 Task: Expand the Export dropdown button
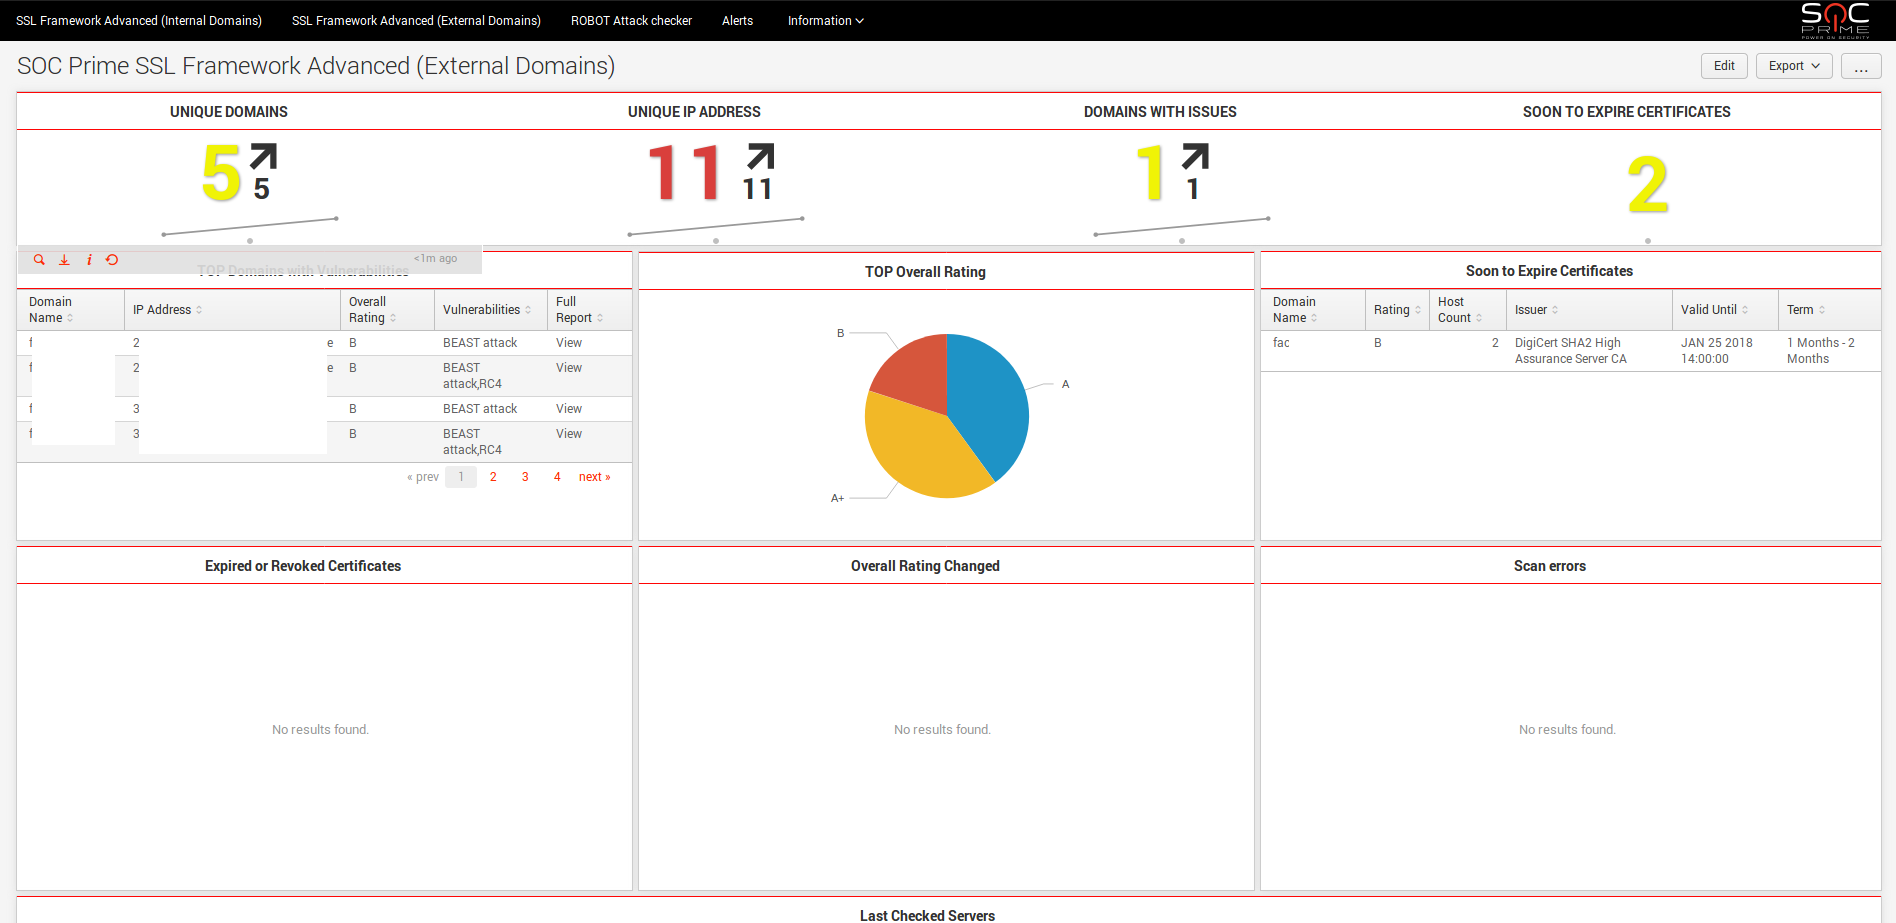[x=1793, y=66]
